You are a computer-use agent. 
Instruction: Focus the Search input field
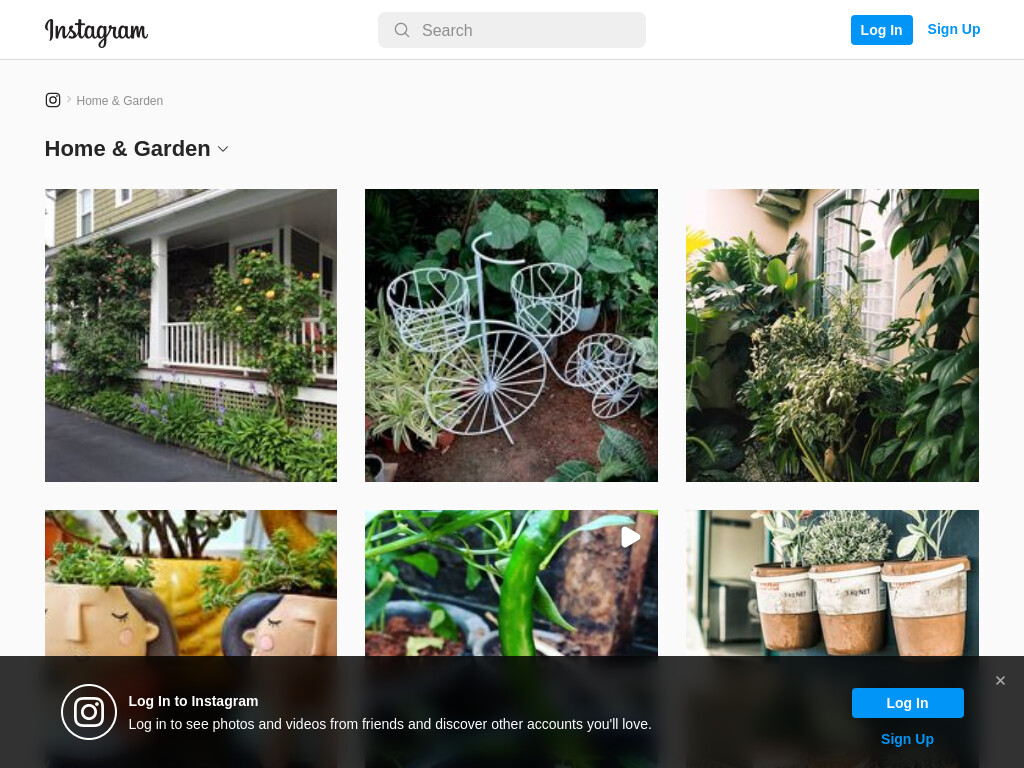(511, 30)
